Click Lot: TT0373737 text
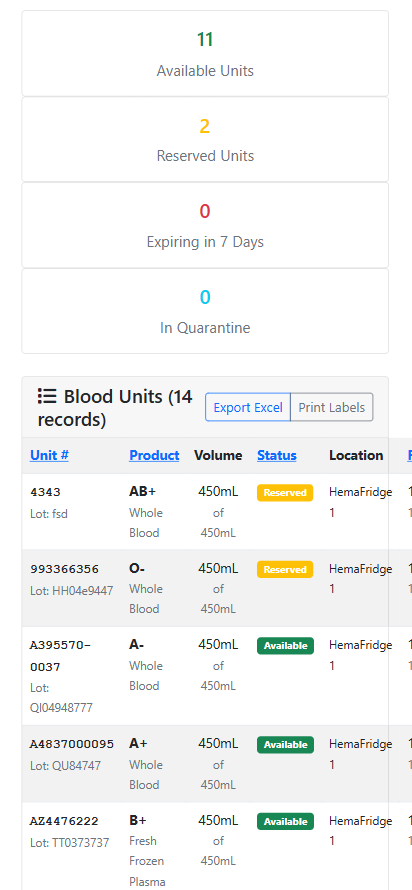The height and width of the screenshot is (890, 412). point(70,842)
